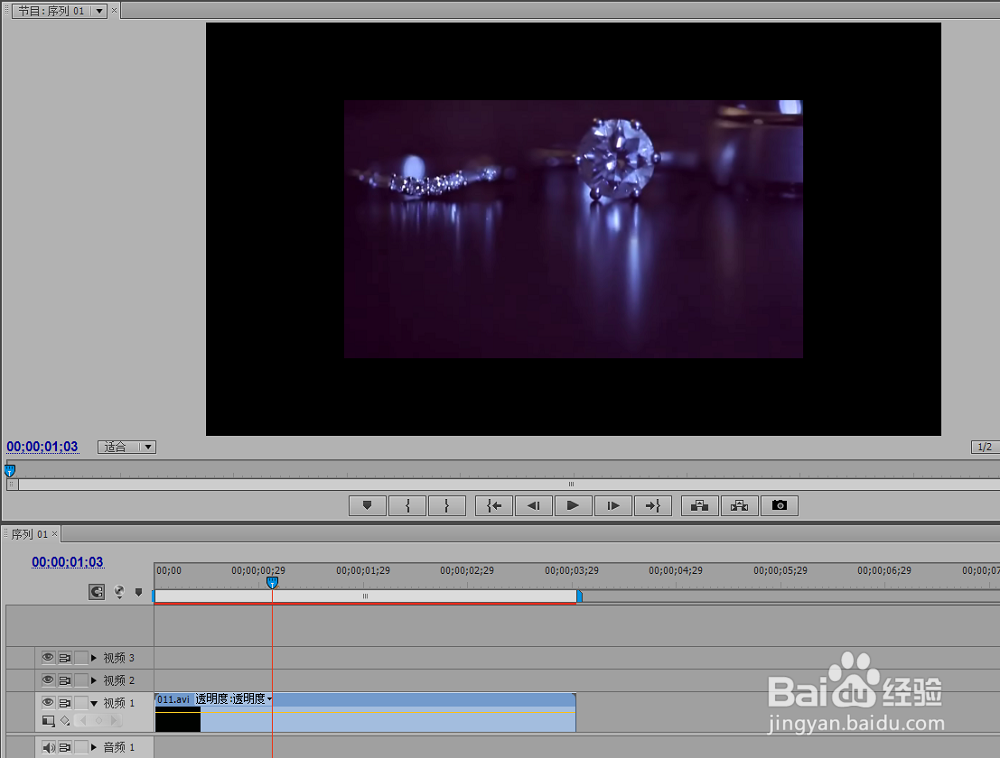Go to Out point
Screen dimensions: 1000x758
point(652,506)
